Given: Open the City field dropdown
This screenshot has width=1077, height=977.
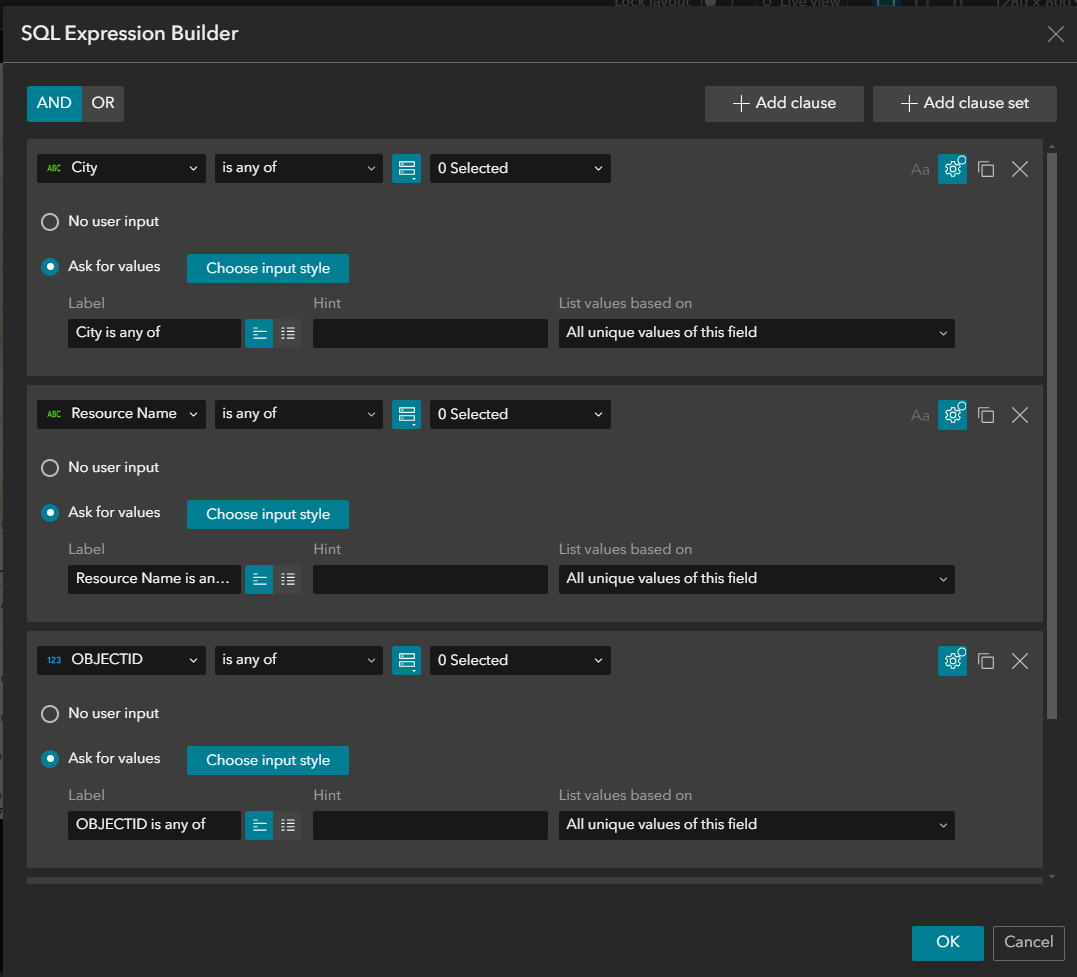Looking at the screenshot, I should 120,168.
